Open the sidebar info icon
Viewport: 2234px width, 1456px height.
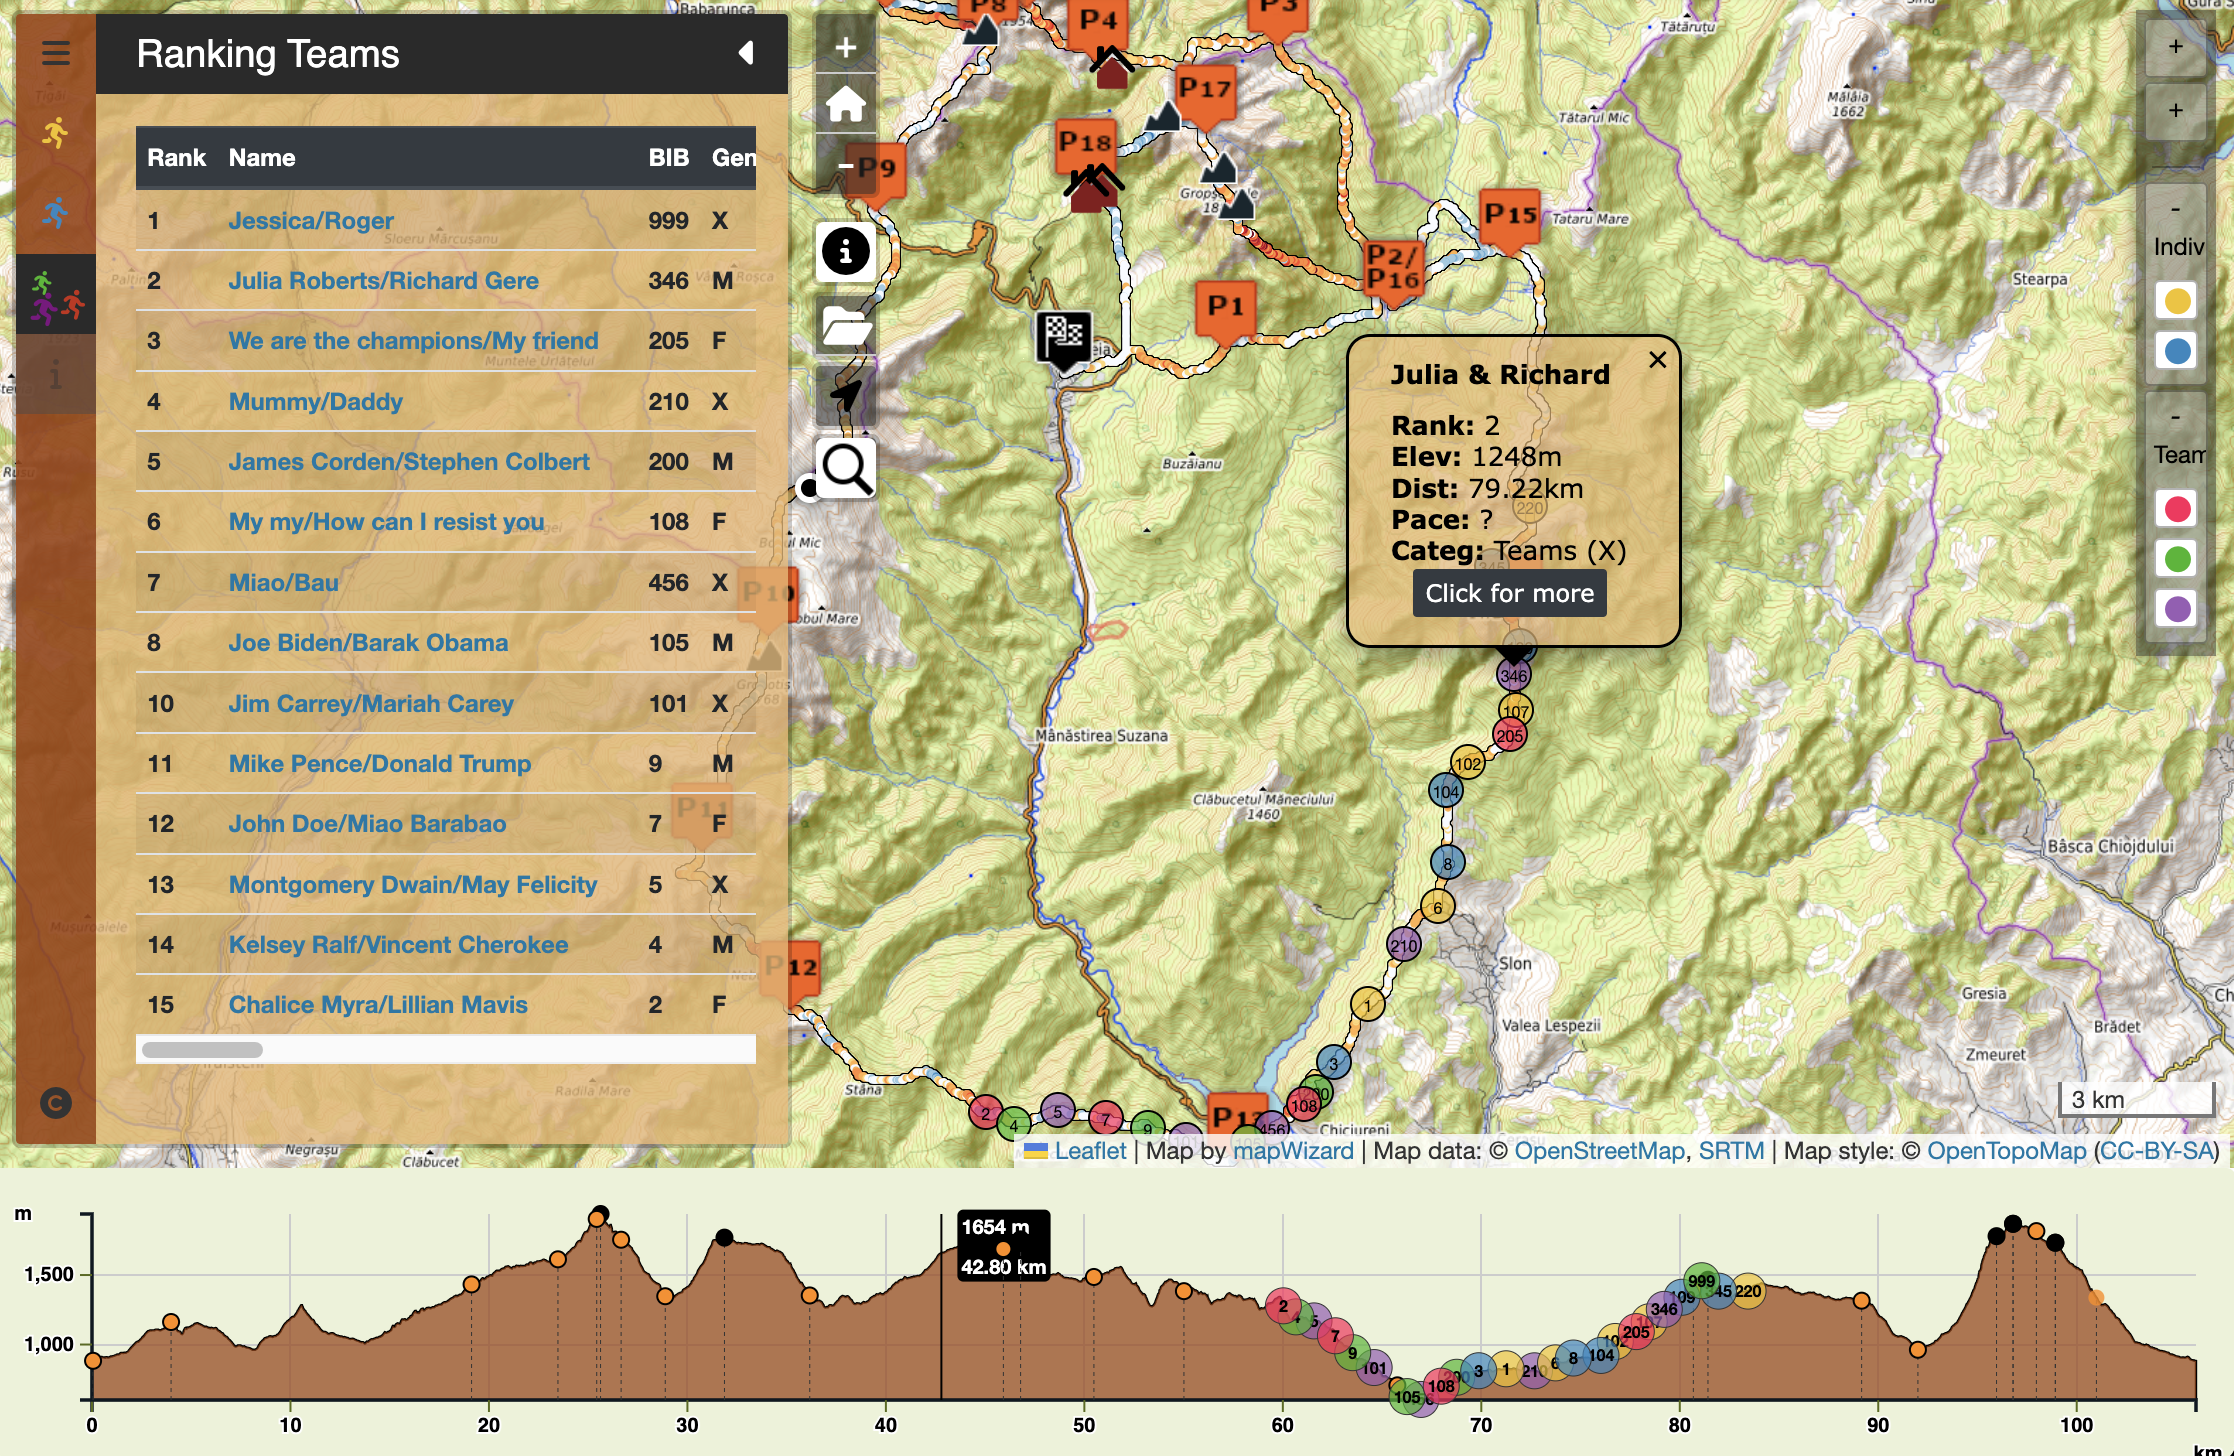[x=56, y=376]
